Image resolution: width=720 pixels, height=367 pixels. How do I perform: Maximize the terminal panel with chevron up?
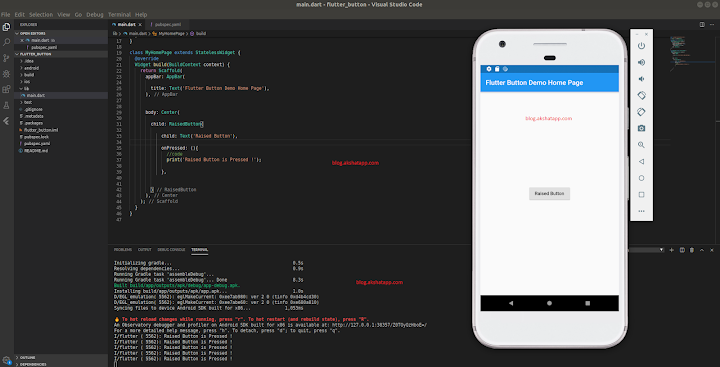point(702,250)
